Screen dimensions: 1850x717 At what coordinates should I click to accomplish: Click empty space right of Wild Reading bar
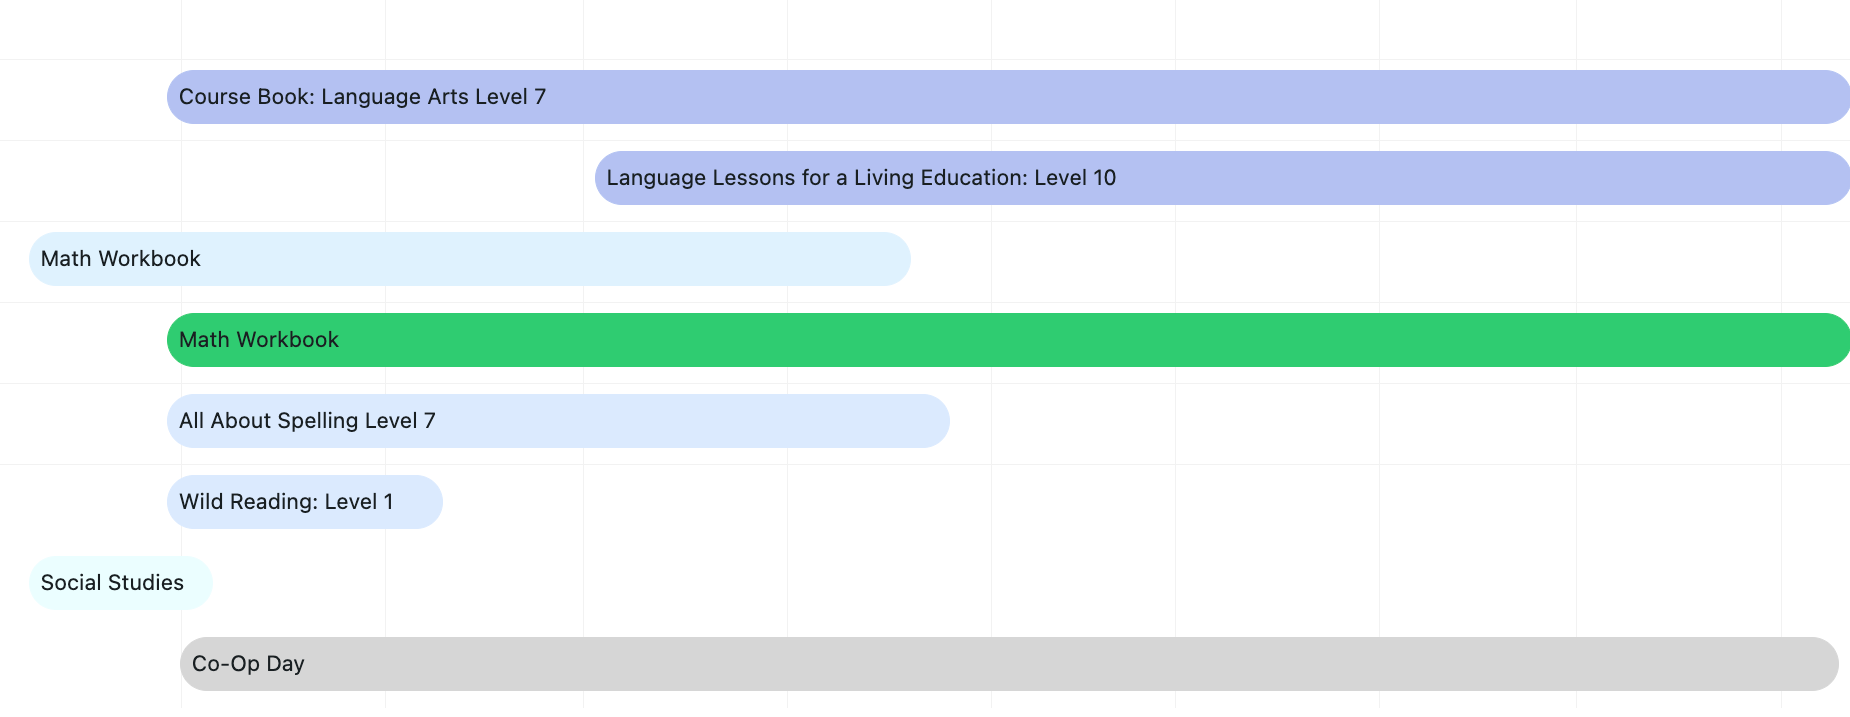(1000, 502)
